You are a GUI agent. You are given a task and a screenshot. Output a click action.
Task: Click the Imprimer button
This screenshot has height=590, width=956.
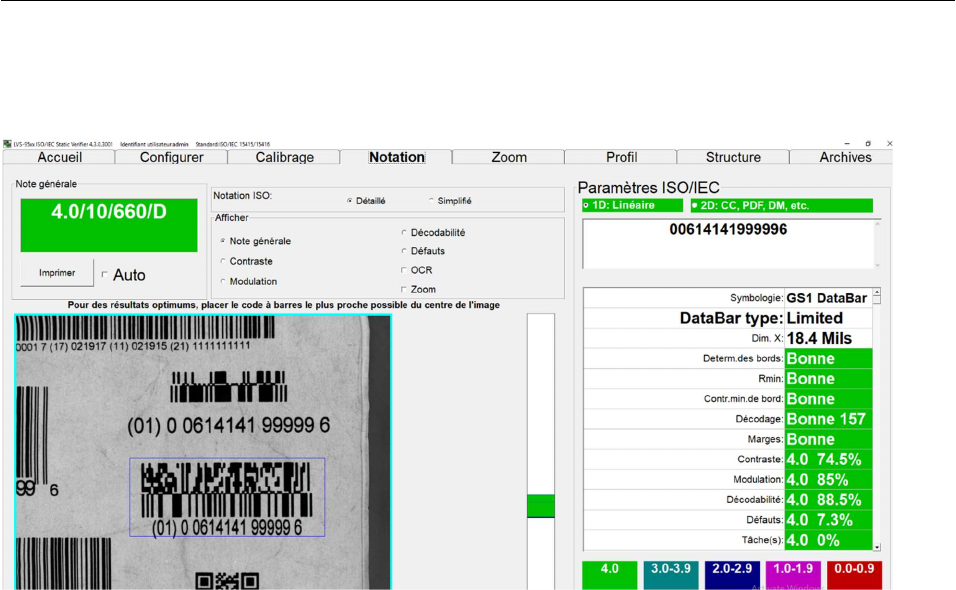click(x=57, y=273)
